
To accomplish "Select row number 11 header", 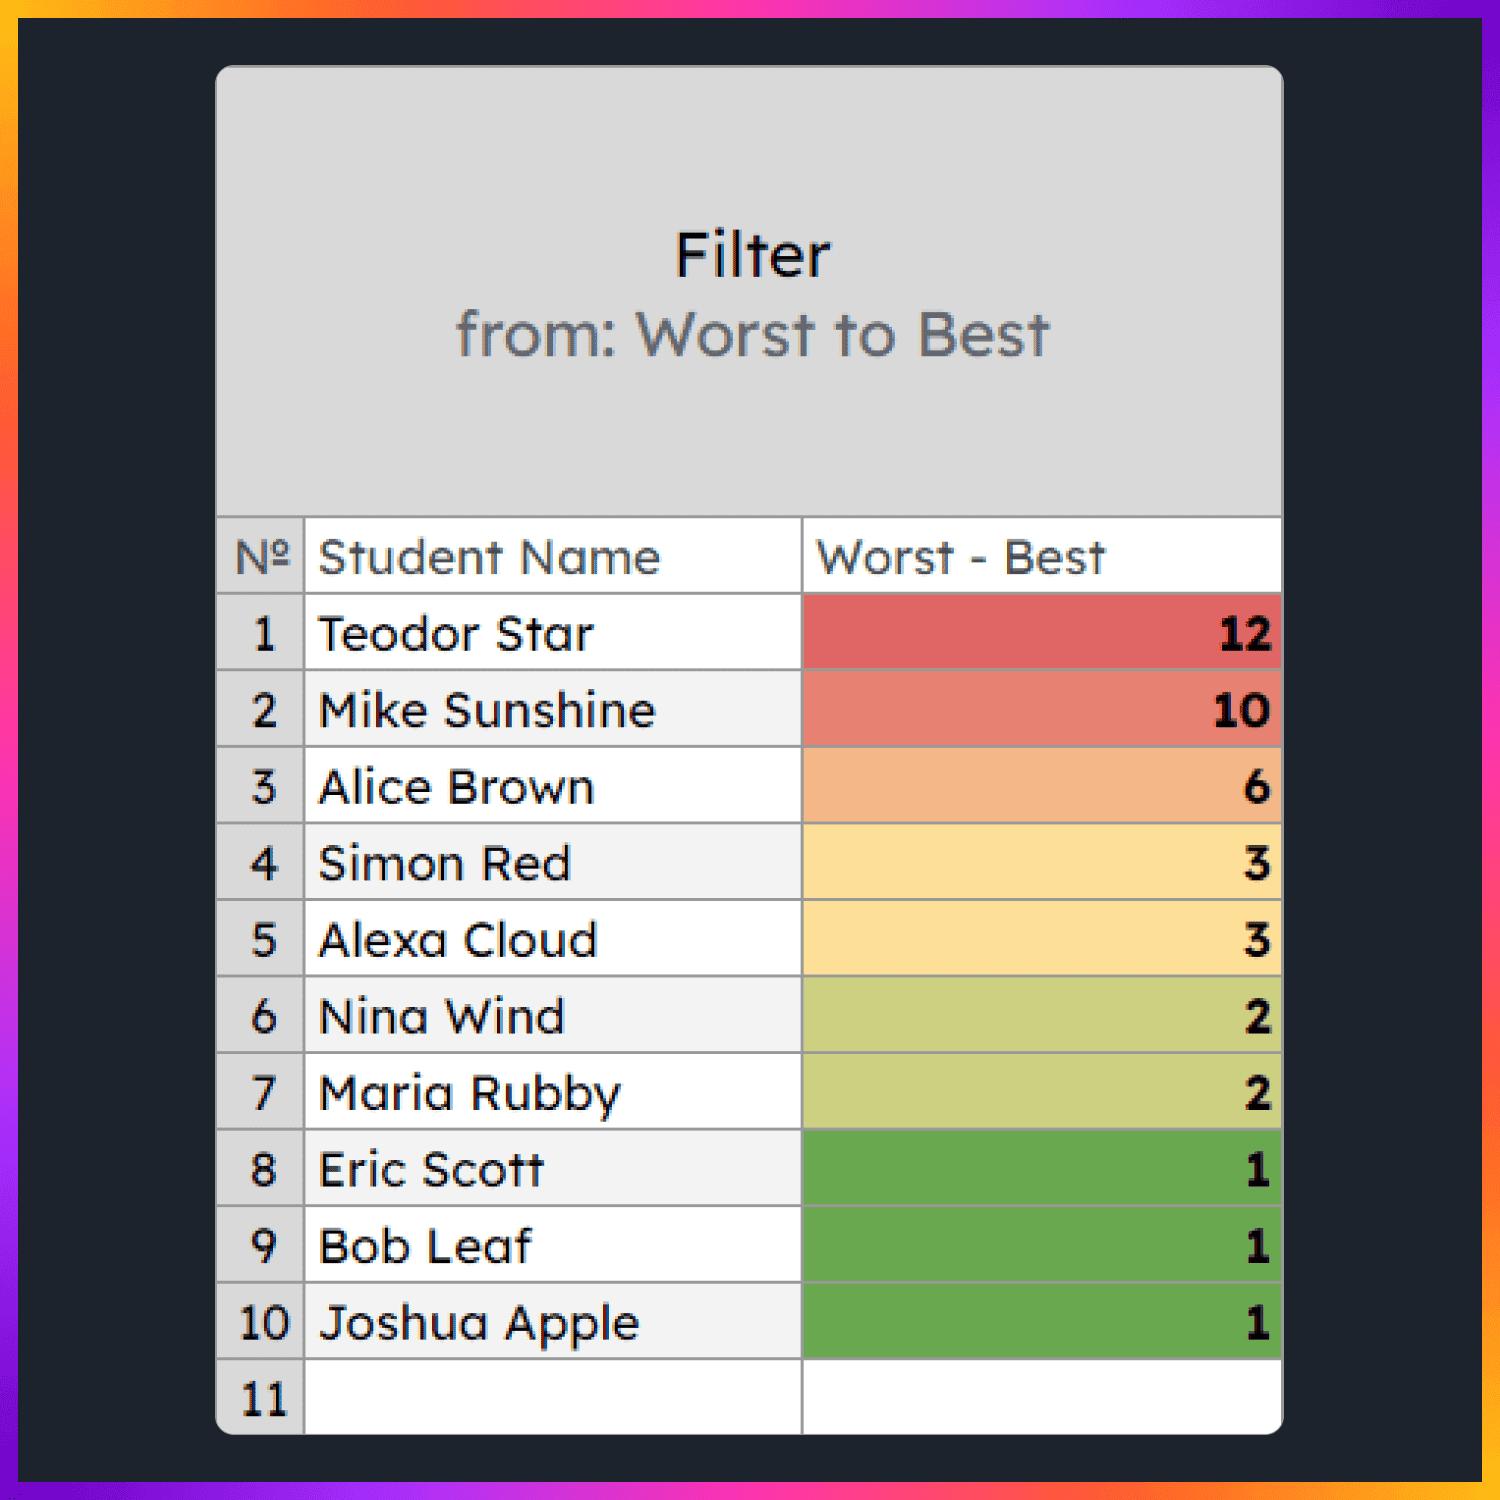I will coord(261,1398).
